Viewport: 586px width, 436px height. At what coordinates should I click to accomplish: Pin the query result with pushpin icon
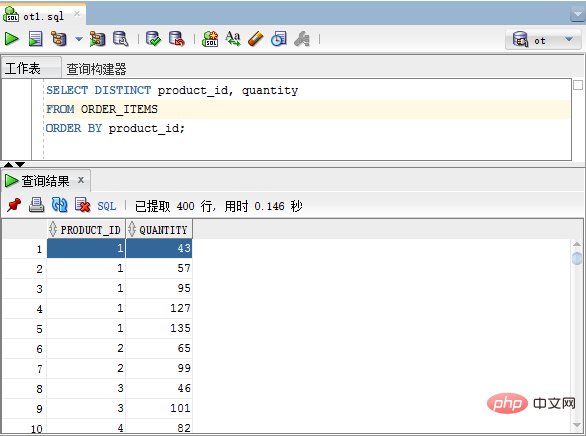14,205
